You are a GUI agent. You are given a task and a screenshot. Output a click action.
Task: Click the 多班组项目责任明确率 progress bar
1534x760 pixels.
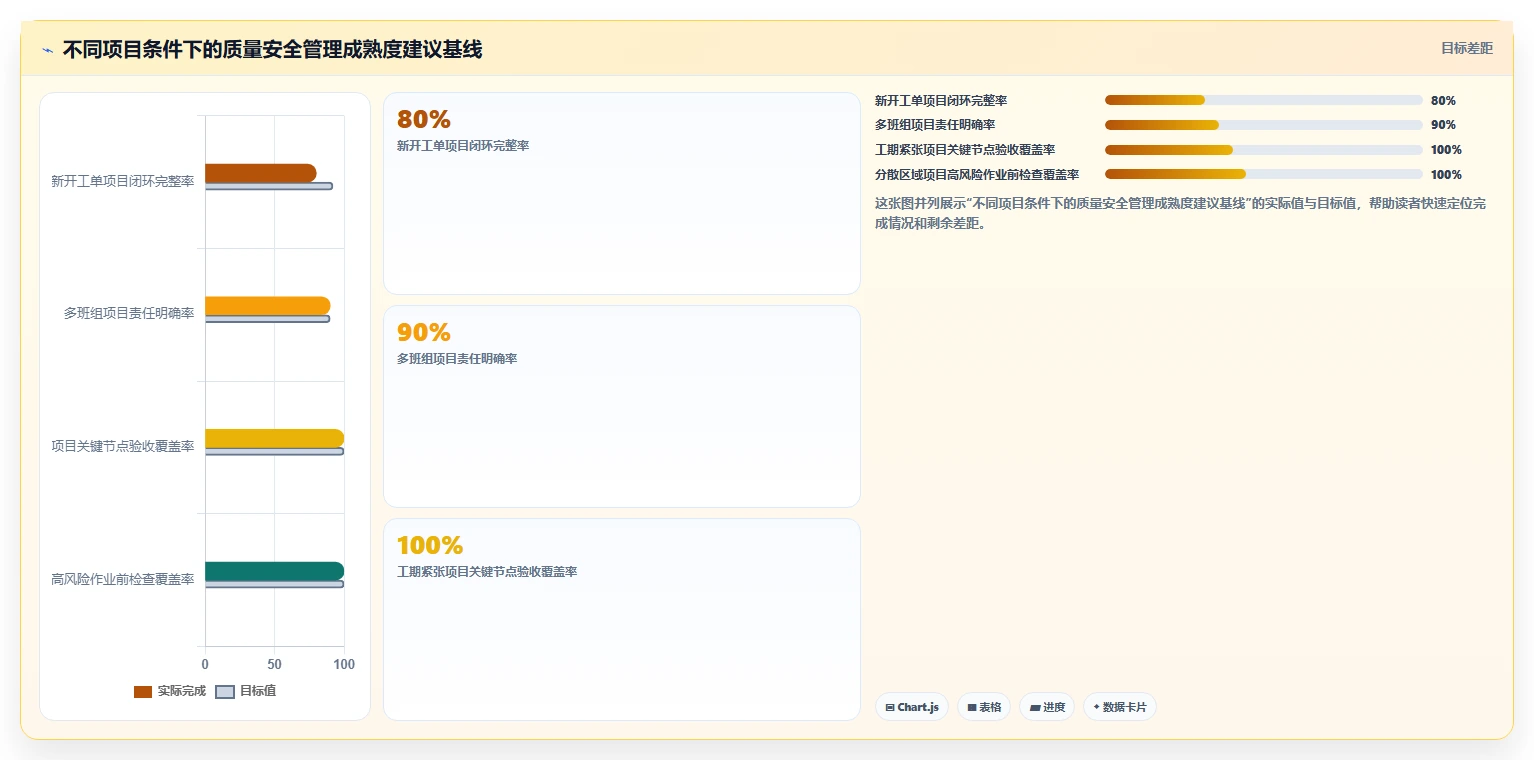pyautogui.click(x=1263, y=125)
